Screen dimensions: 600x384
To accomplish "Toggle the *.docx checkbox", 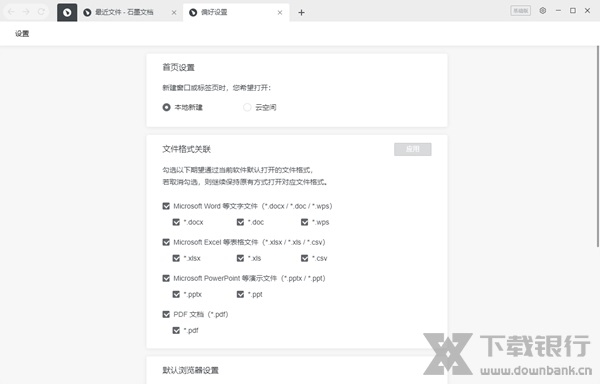I will 176,222.
